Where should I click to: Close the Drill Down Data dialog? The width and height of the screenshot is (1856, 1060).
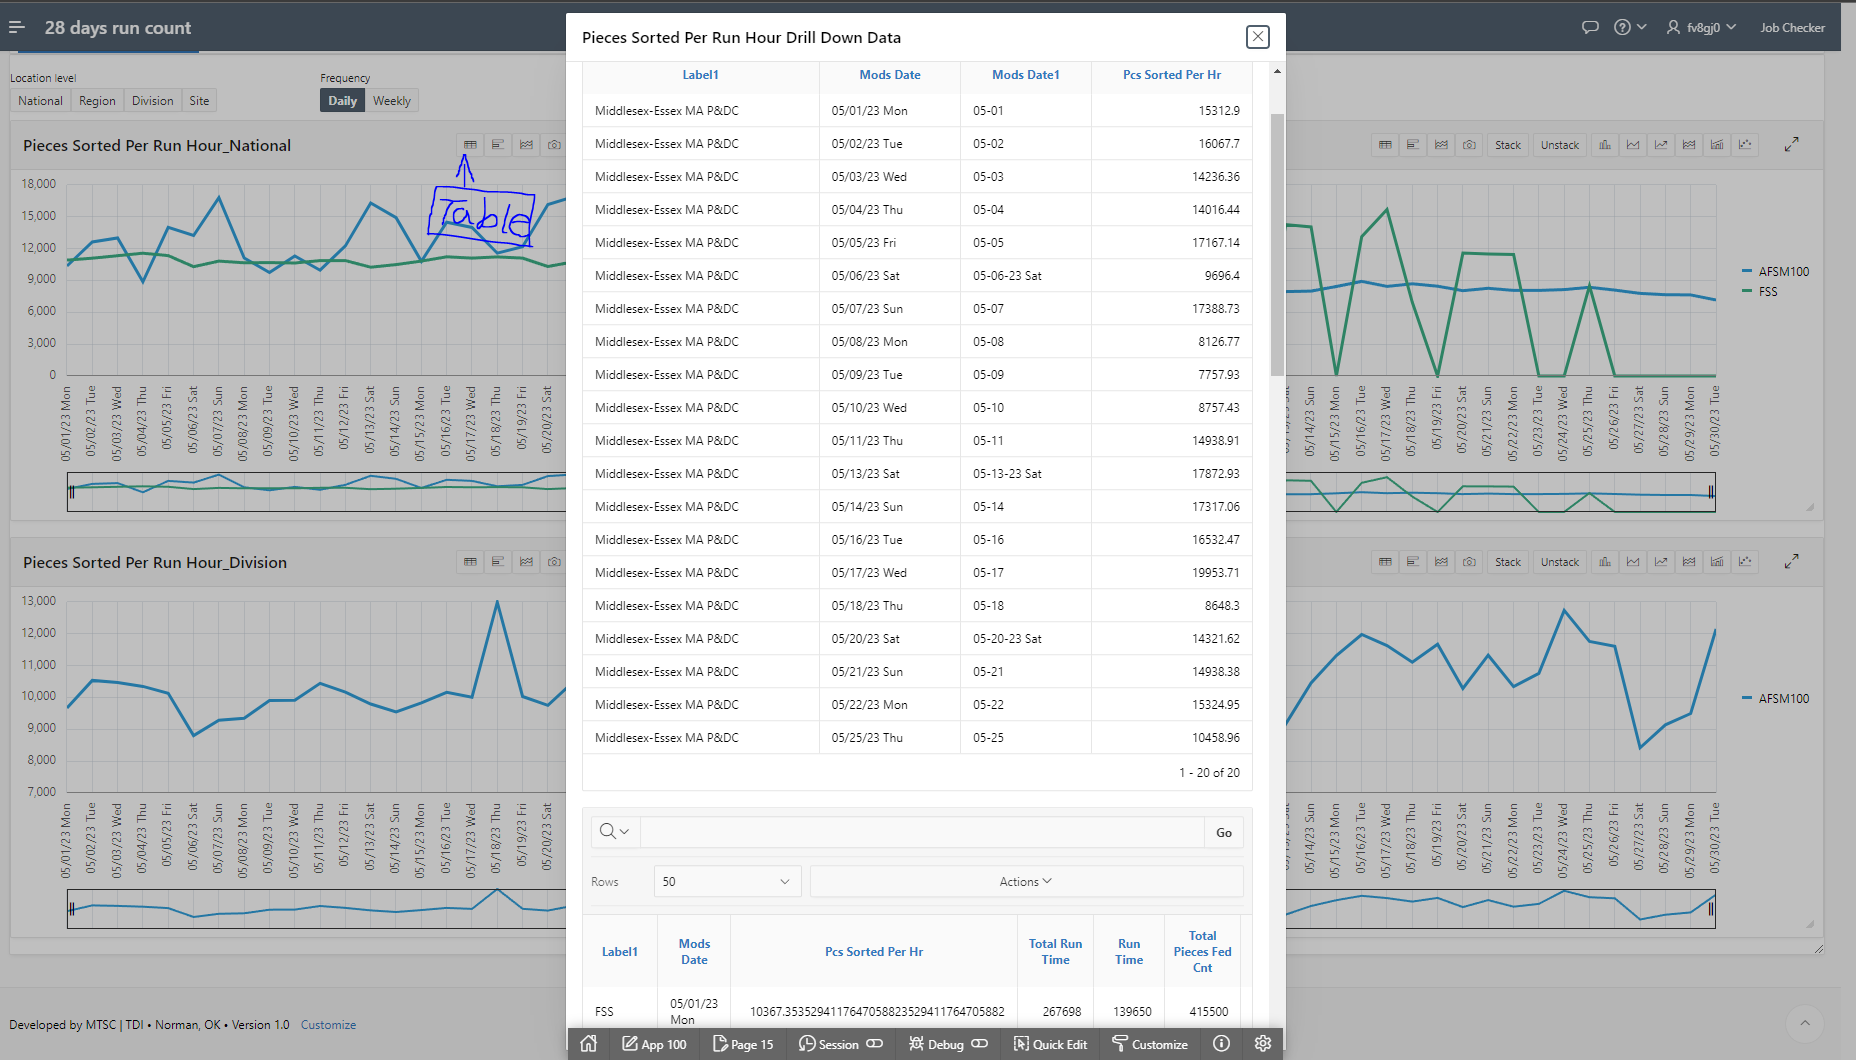[x=1257, y=37]
